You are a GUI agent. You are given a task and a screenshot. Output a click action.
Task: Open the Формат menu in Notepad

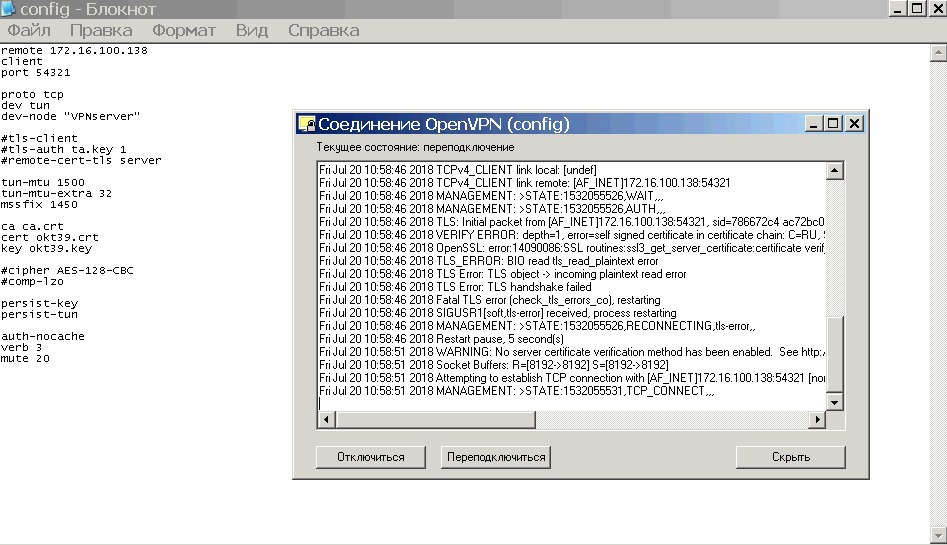[x=184, y=30]
